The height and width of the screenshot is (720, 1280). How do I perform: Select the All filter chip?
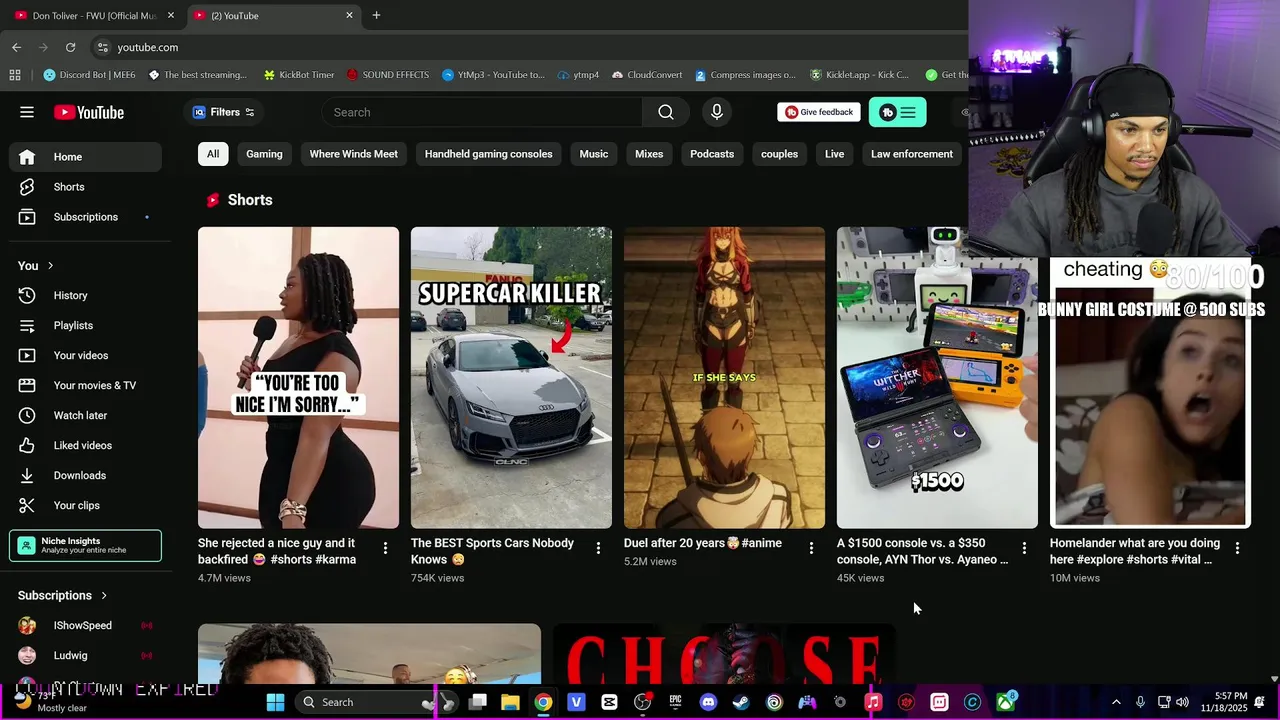tap(213, 154)
